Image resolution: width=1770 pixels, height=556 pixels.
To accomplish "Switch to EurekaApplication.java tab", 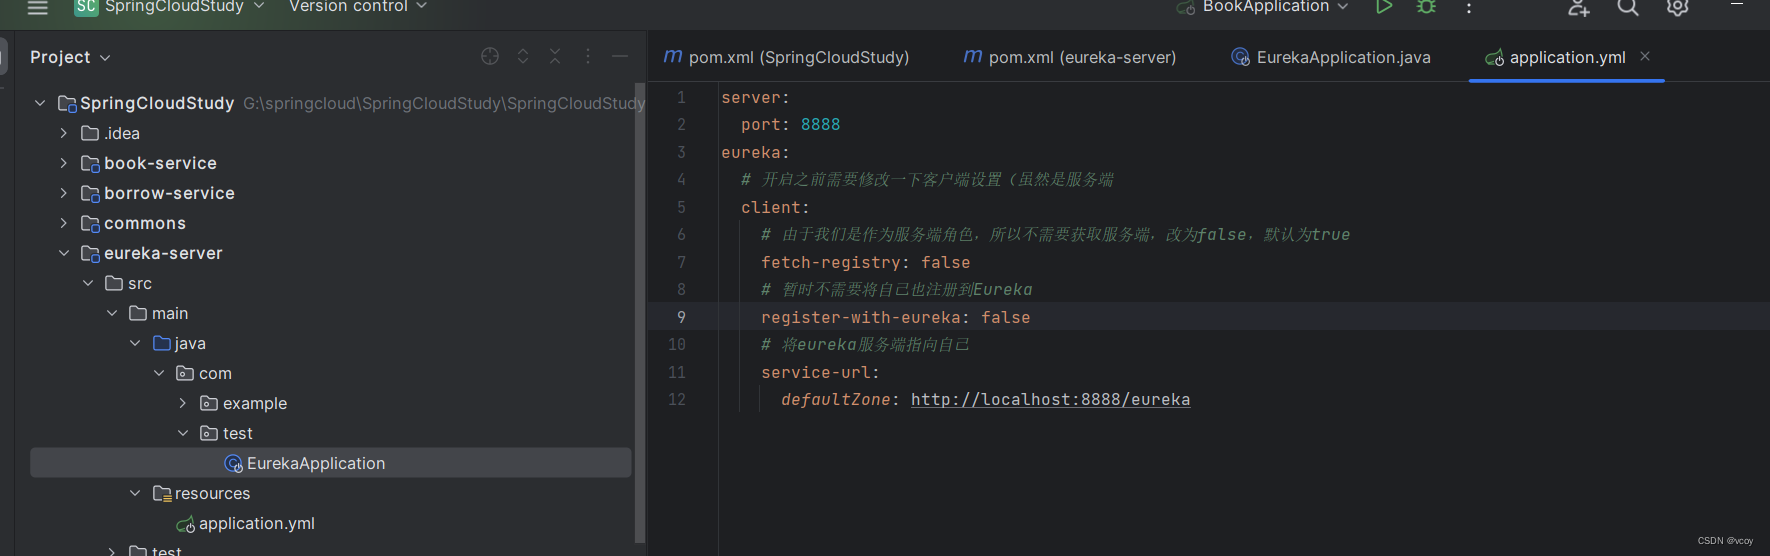I will pos(1342,58).
